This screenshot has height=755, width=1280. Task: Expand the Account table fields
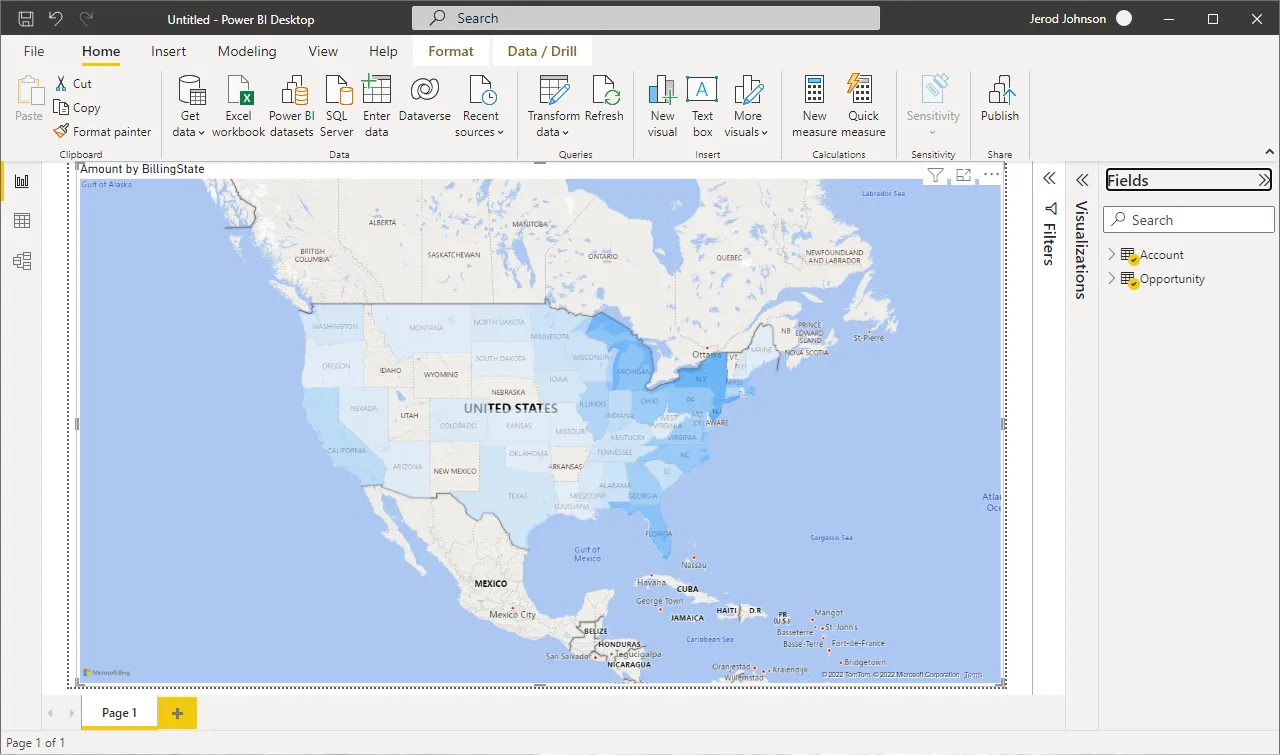pyautogui.click(x=1111, y=255)
